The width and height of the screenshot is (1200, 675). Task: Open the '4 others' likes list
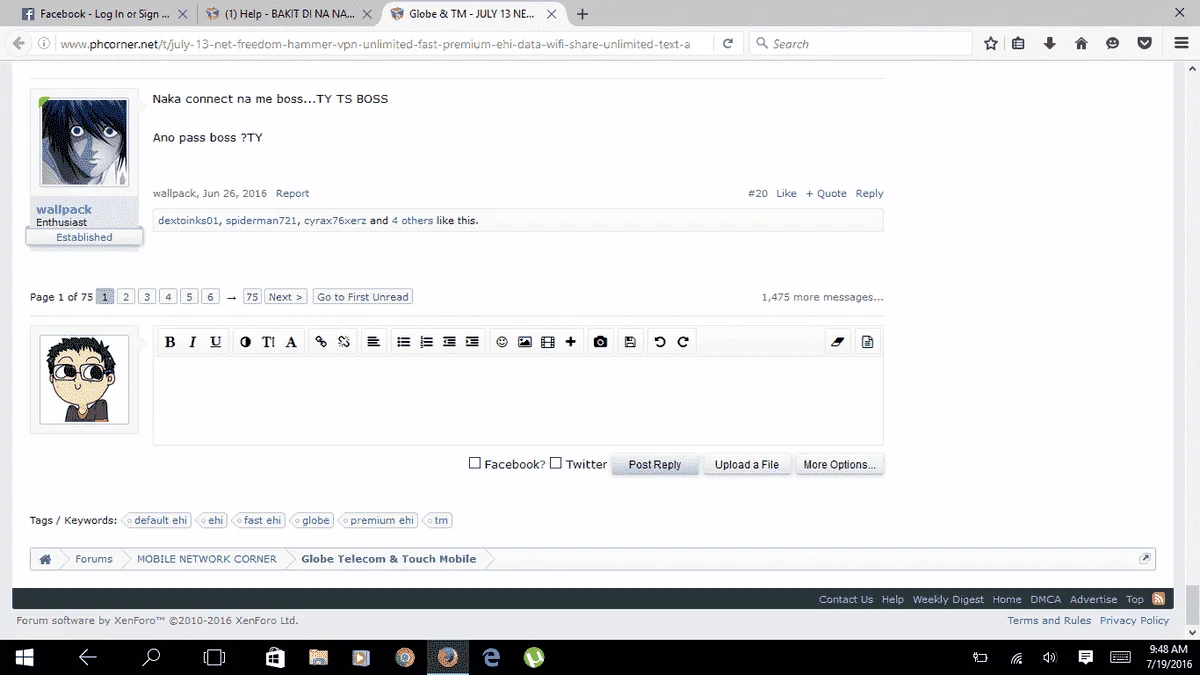click(412, 220)
